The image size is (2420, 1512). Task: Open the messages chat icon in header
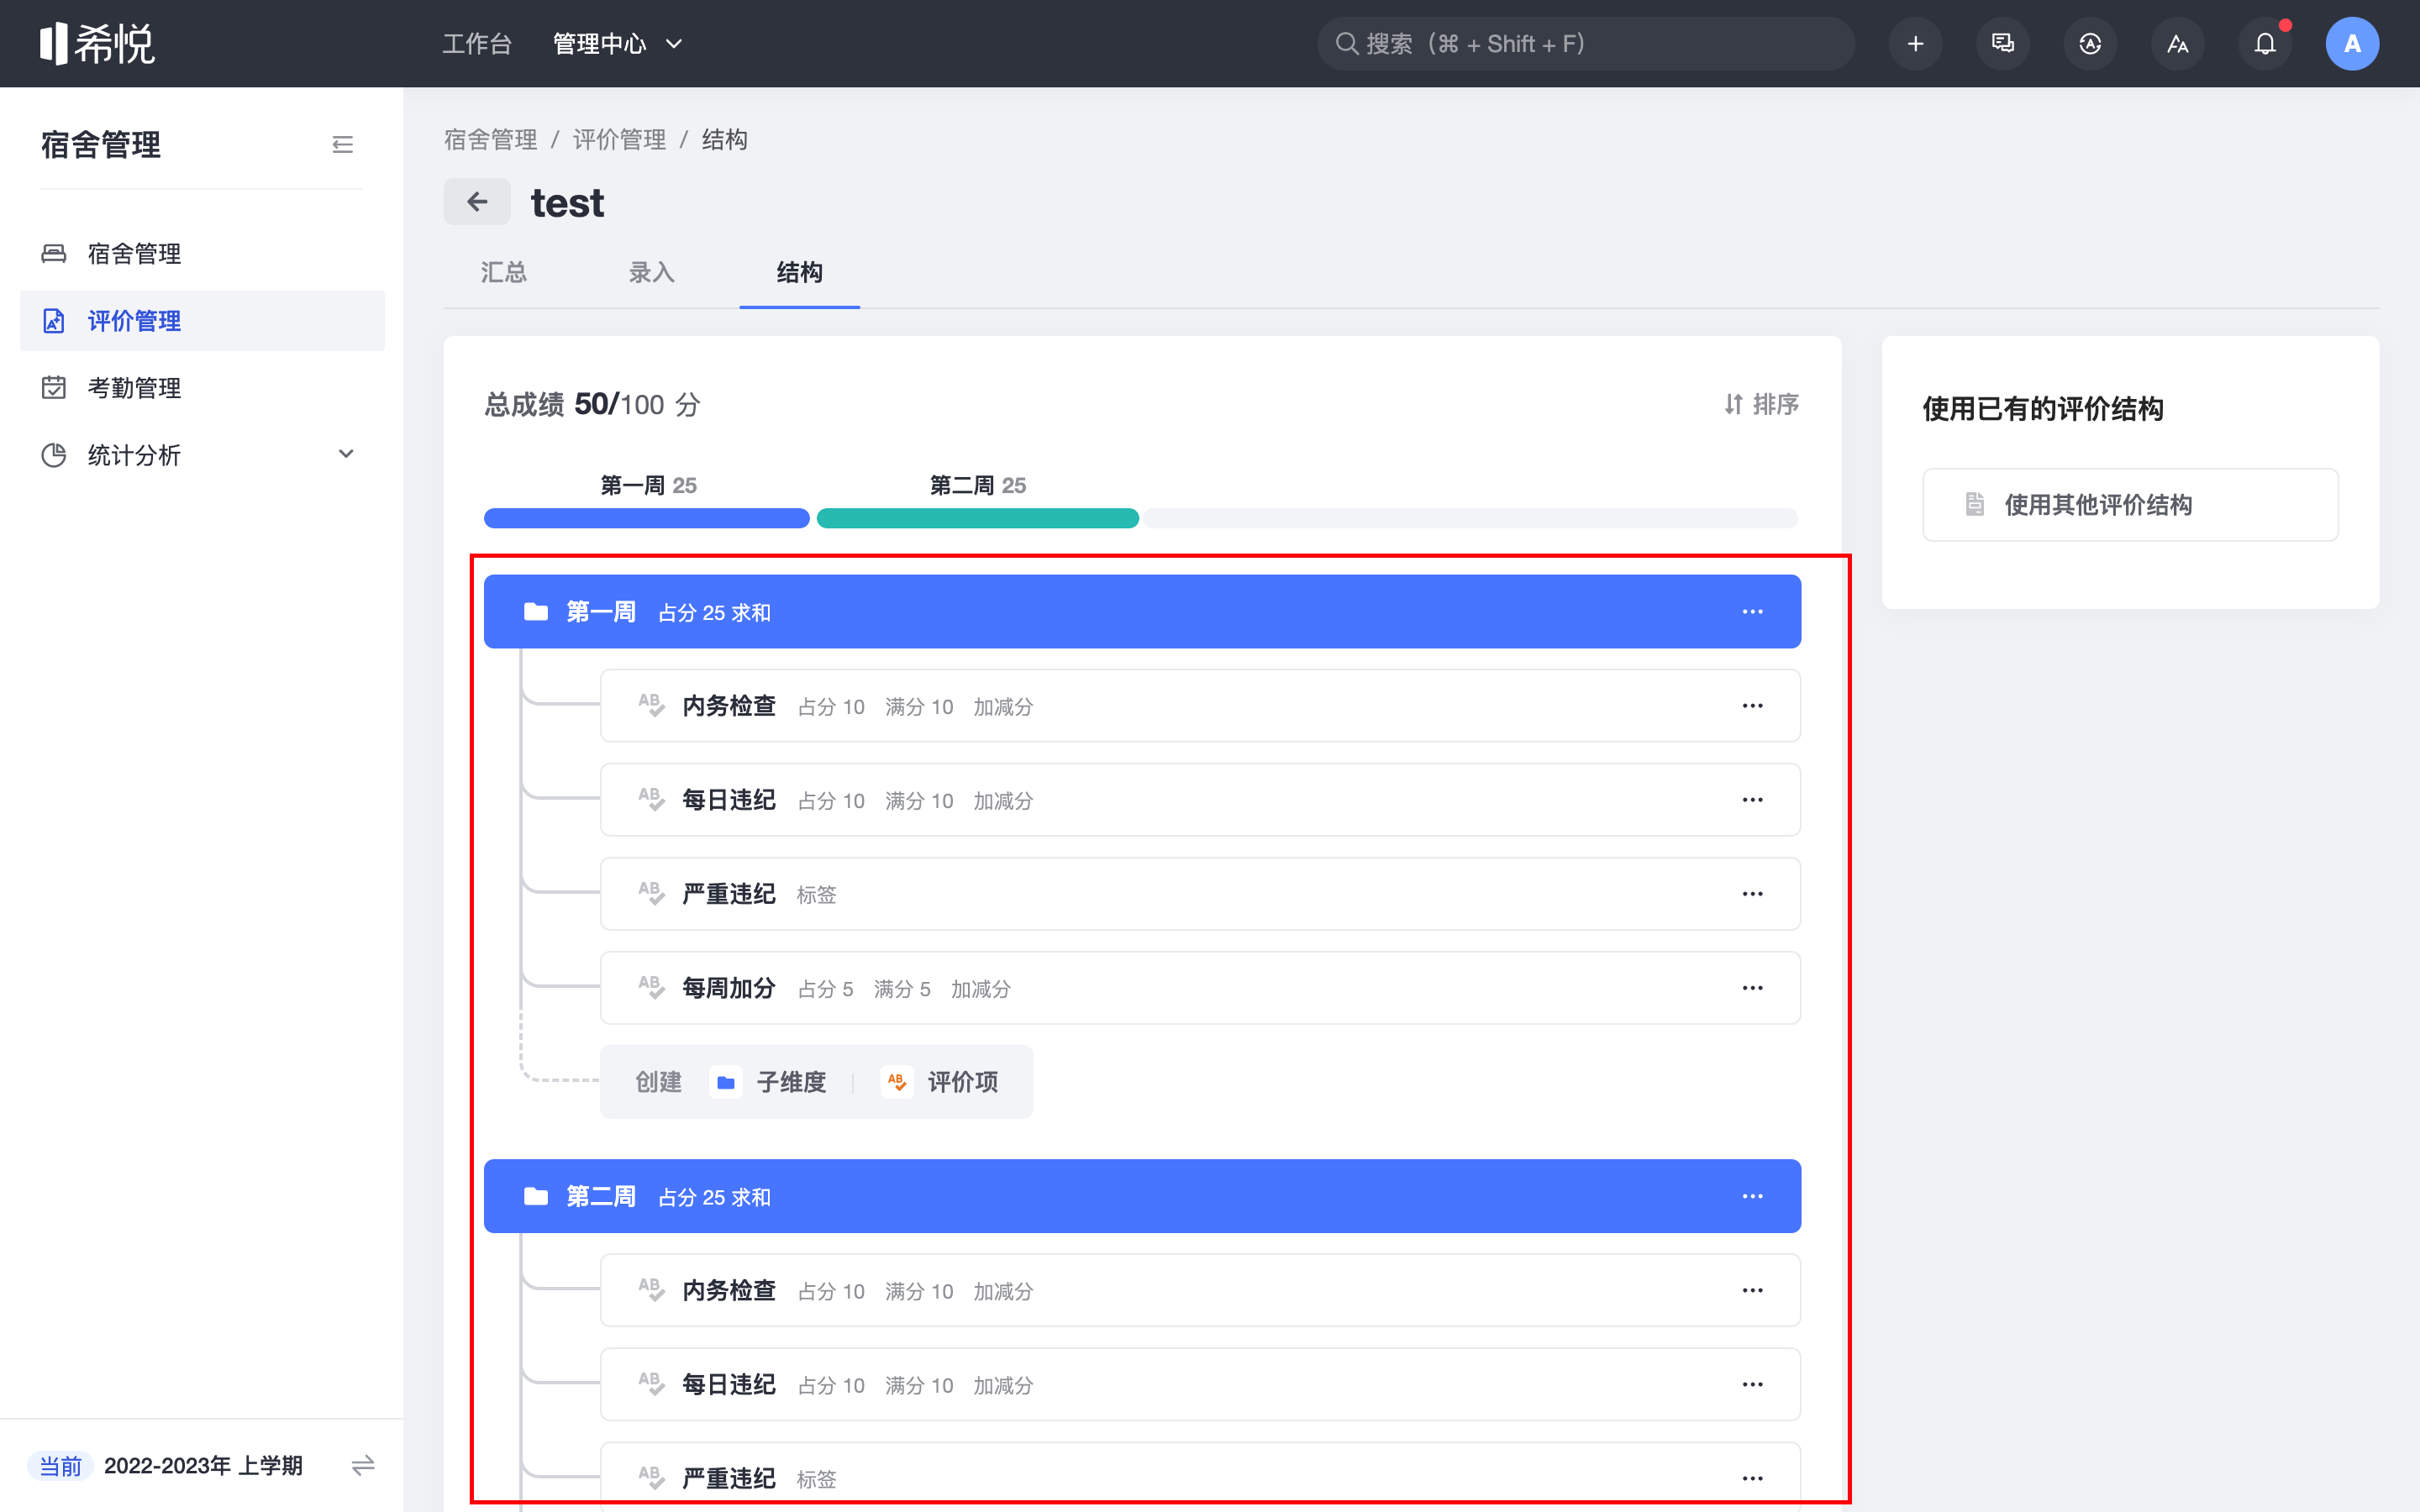(2002, 44)
